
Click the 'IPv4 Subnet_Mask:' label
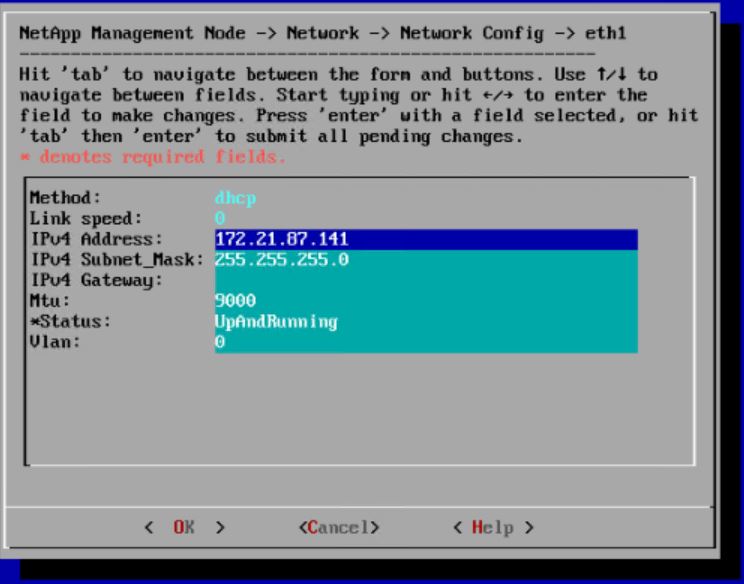(x=117, y=260)
